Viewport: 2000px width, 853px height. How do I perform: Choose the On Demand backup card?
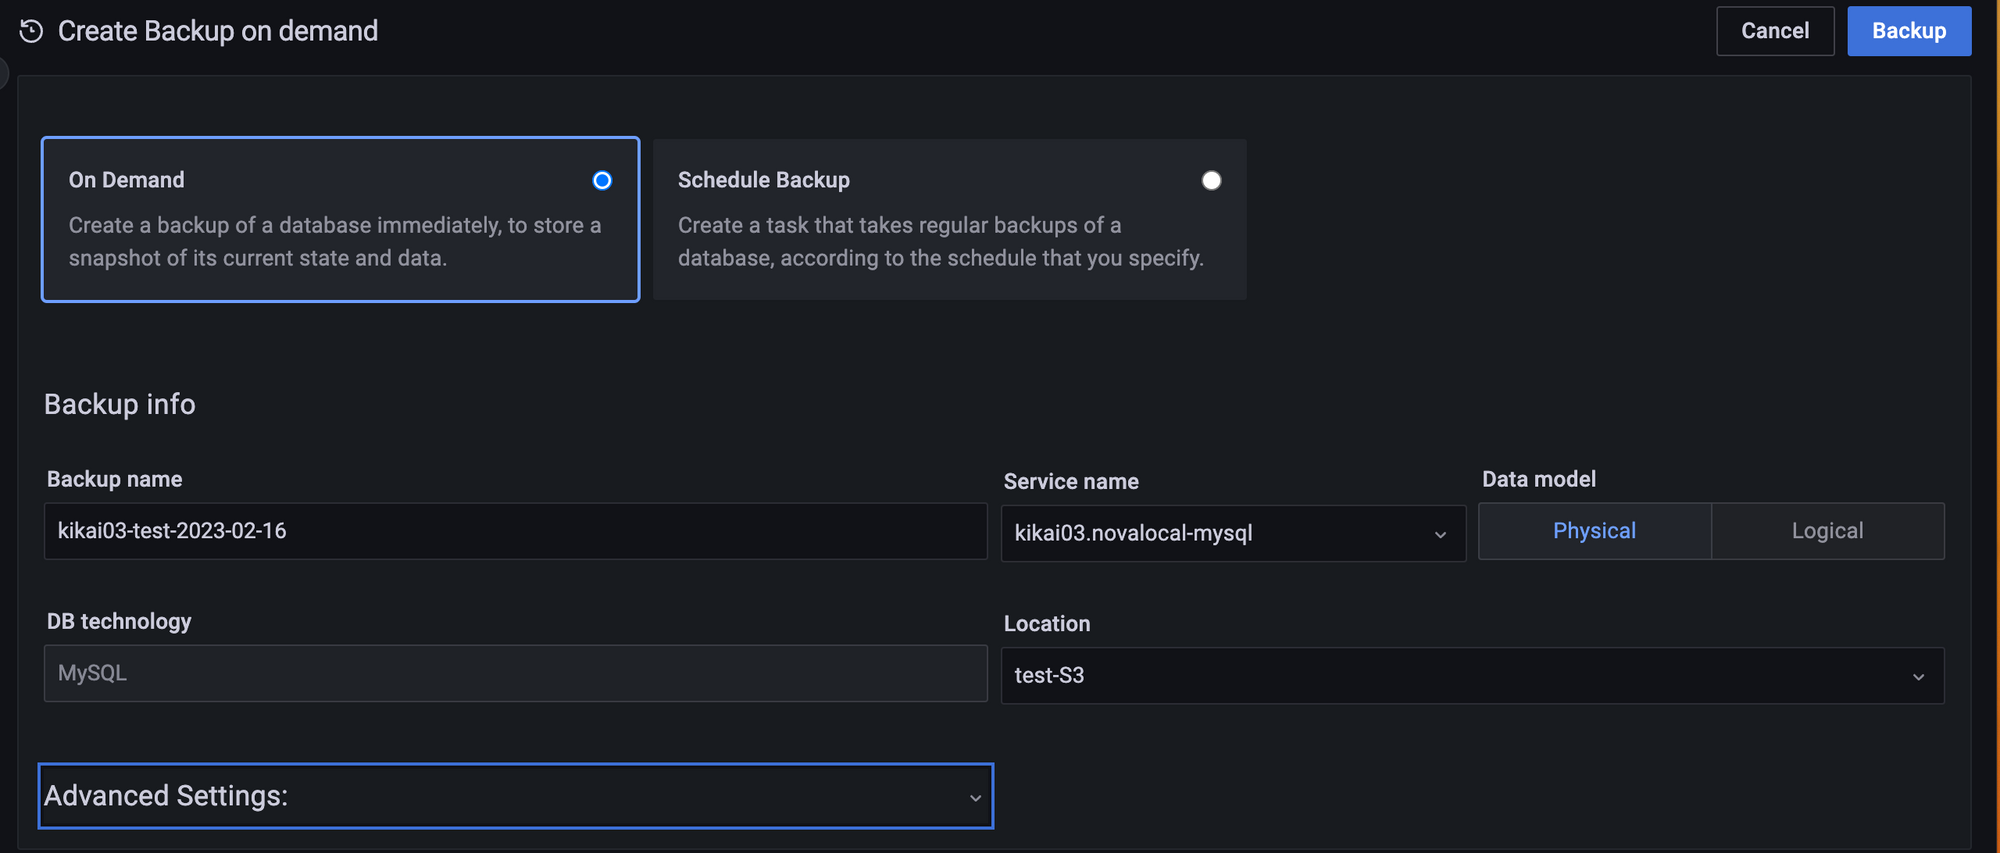point(340,219)
